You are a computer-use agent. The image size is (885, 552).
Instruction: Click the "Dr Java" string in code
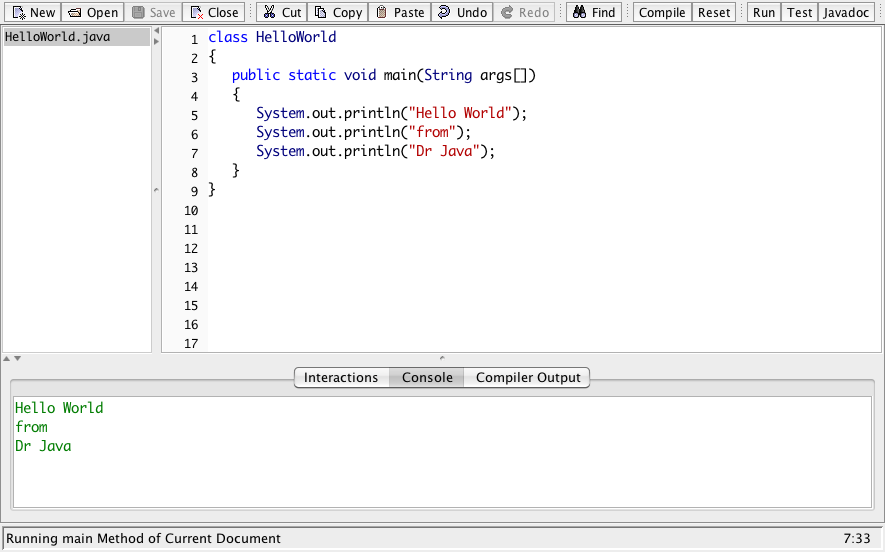click(x=444, y=151)
